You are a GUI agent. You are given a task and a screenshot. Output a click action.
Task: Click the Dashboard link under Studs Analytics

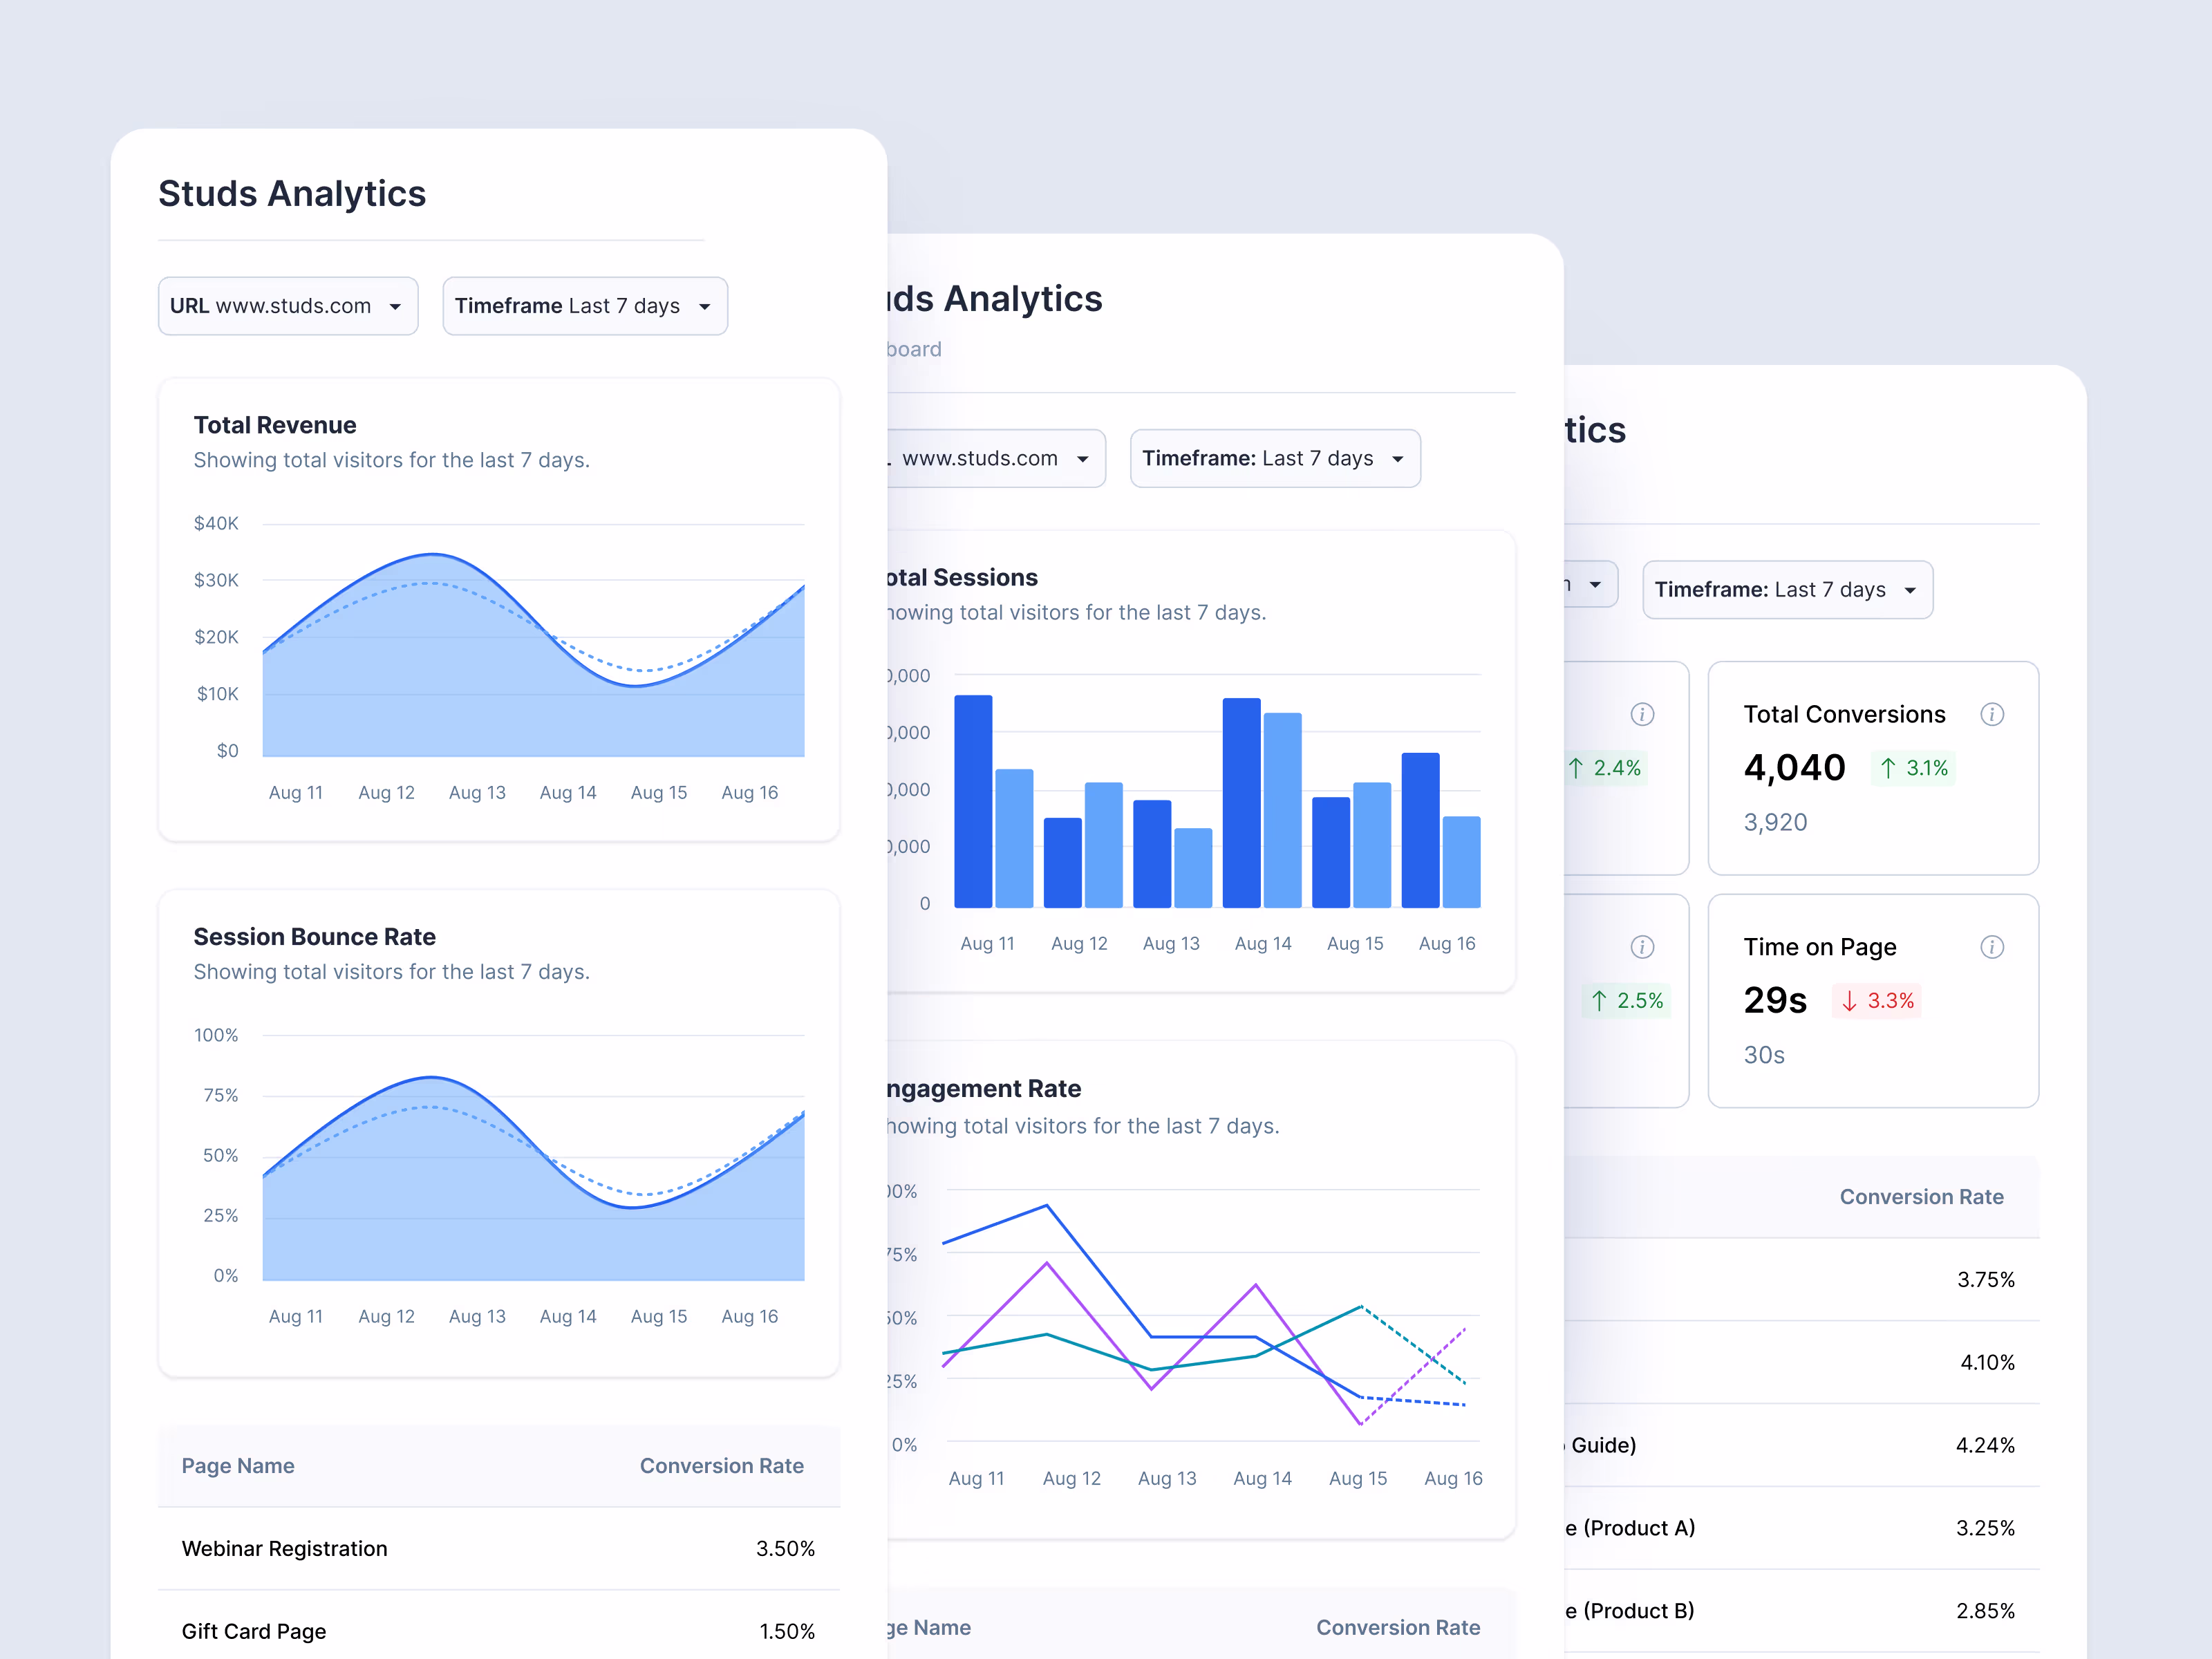click(912, 349)
